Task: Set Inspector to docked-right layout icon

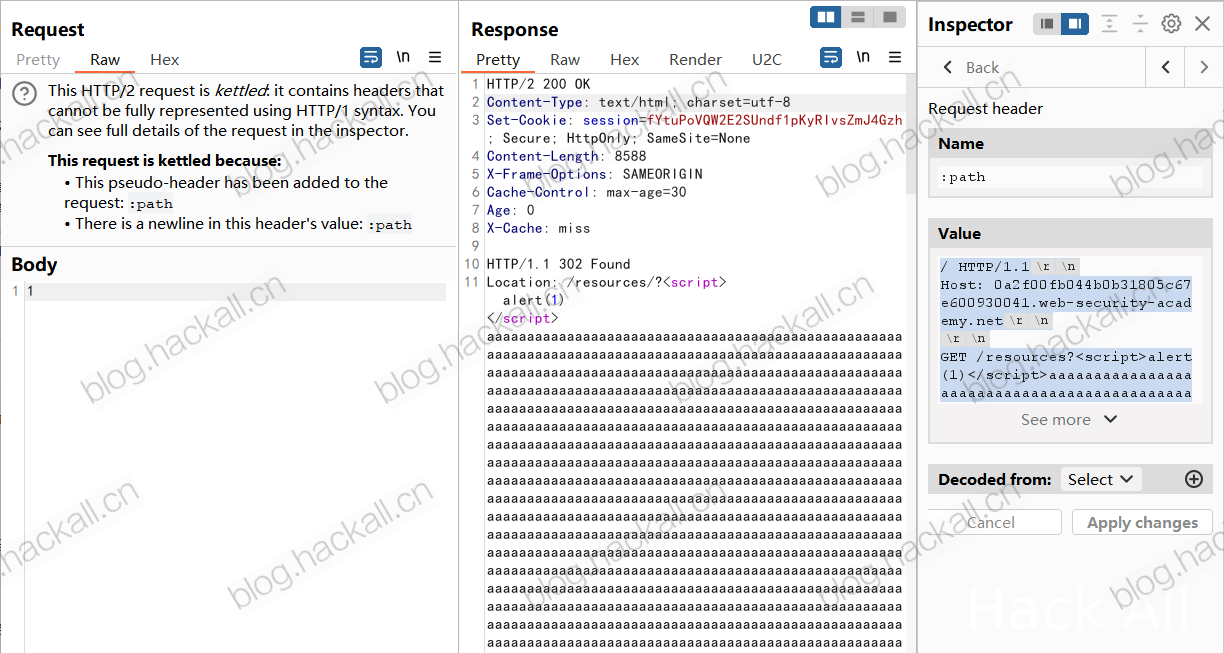Action: click(x=1075, y=24)
